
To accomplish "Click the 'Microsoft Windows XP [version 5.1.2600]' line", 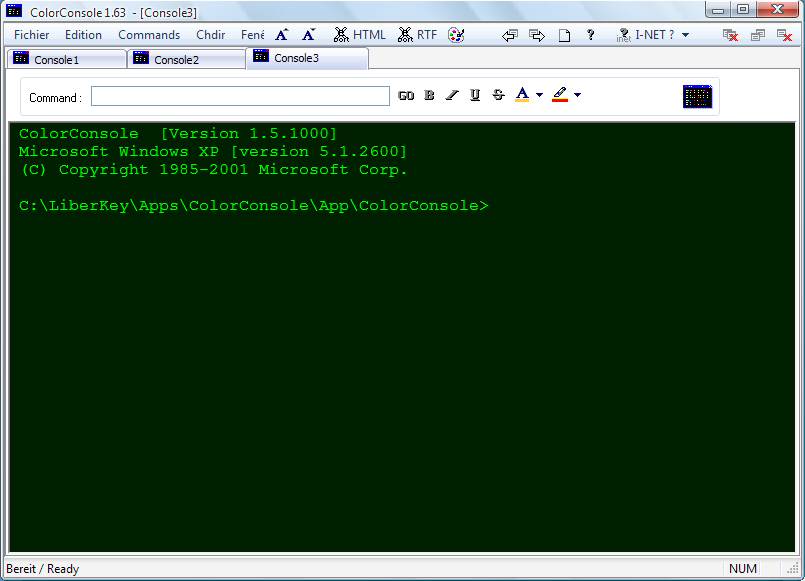I will click(x=213, y=152).
